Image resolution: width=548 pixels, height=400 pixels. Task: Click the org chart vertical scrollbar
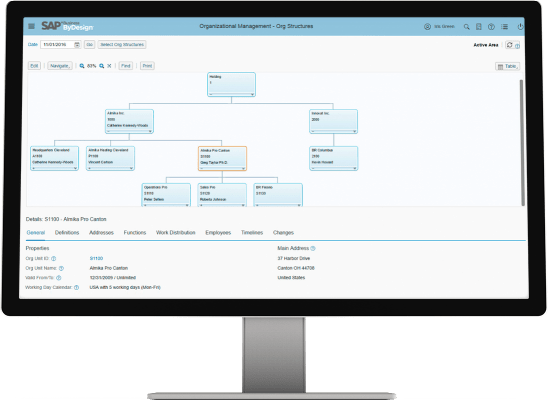(521, 143)
